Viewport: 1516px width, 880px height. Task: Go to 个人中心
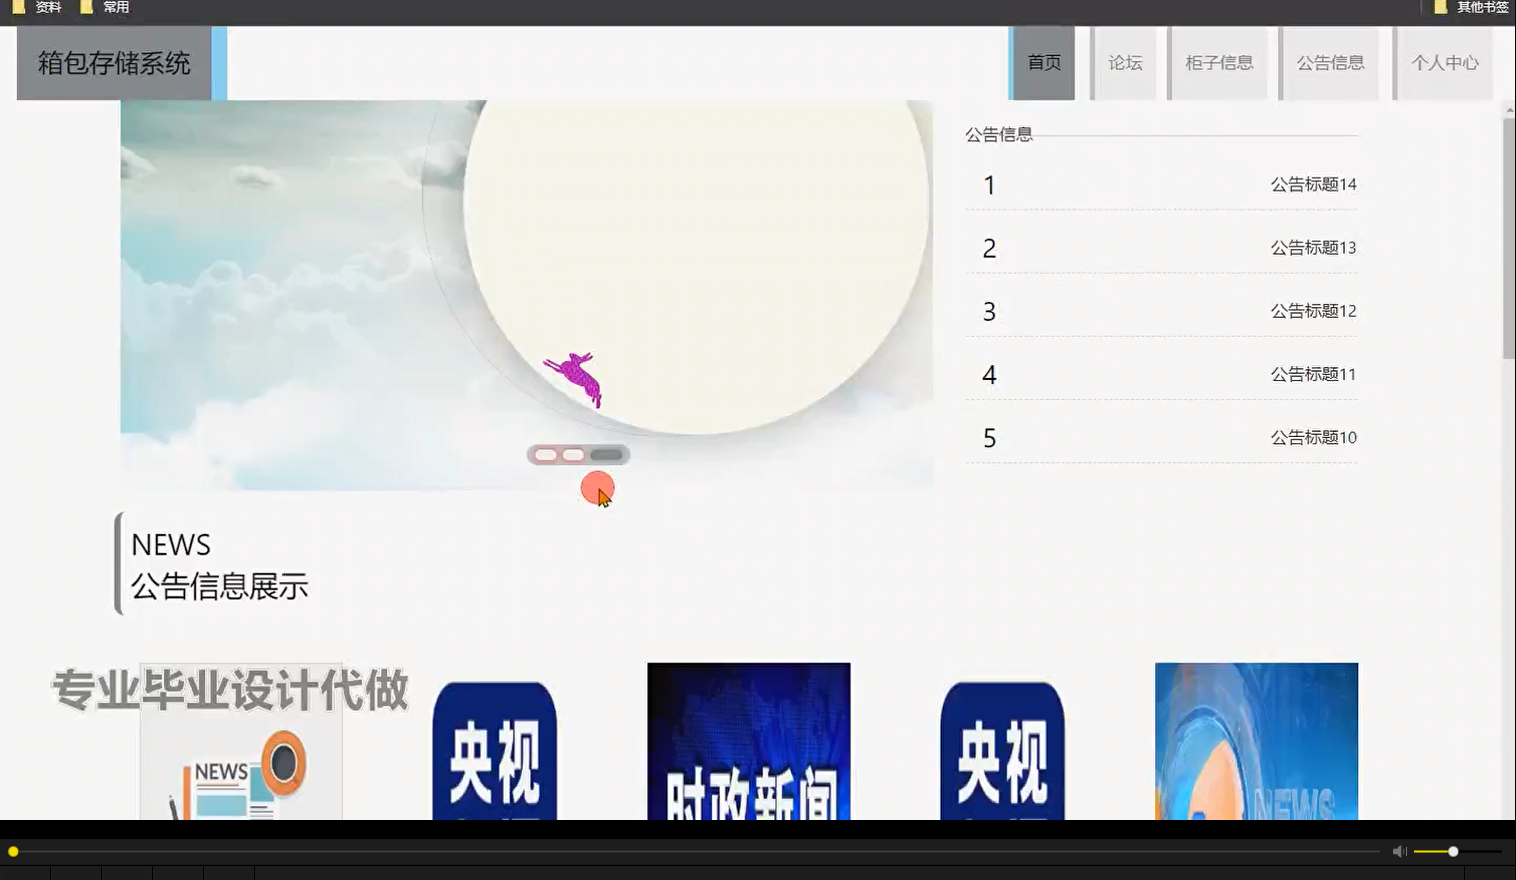(1444, 62)
